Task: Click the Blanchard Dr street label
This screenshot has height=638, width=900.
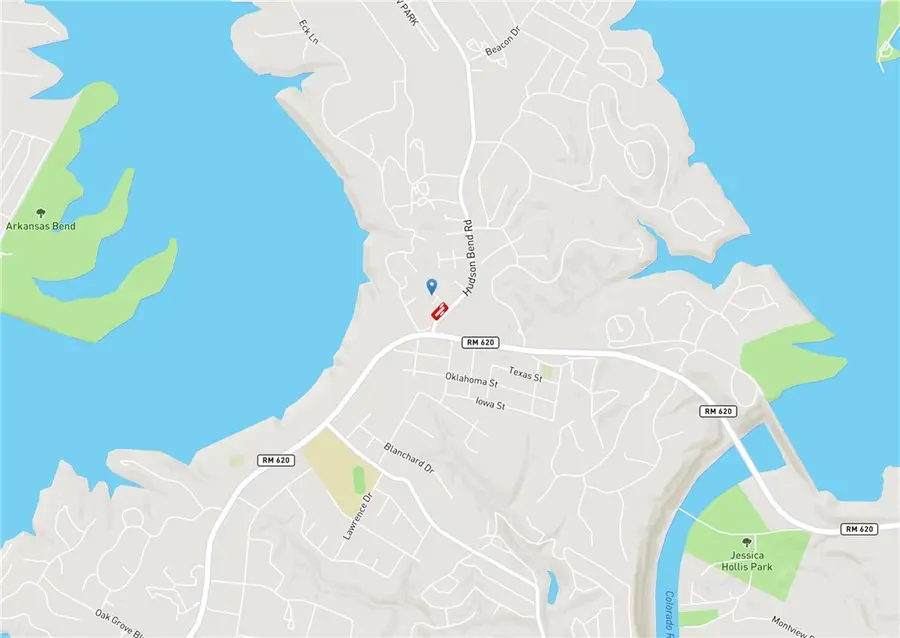Action: pyautogui.click(x=409, y=457)
